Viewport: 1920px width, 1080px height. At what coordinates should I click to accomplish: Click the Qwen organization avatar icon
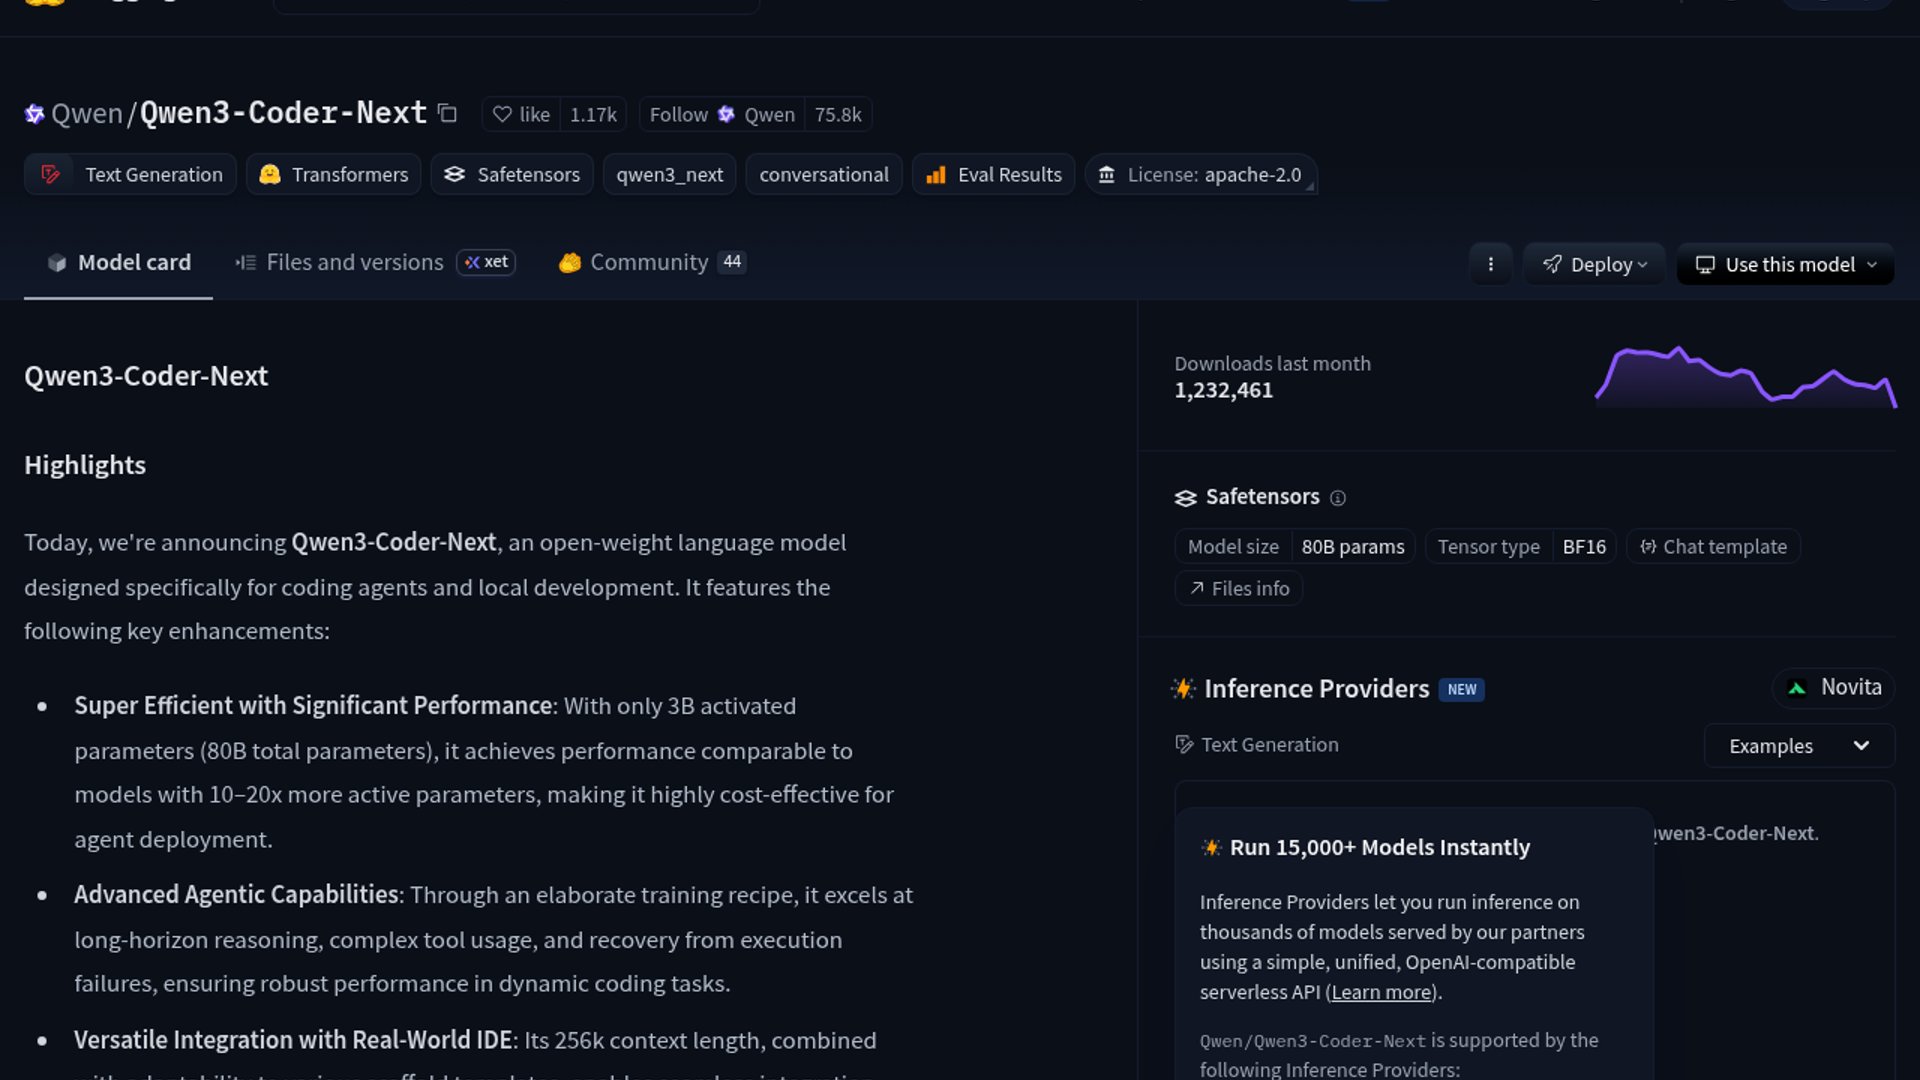(34, 114)
